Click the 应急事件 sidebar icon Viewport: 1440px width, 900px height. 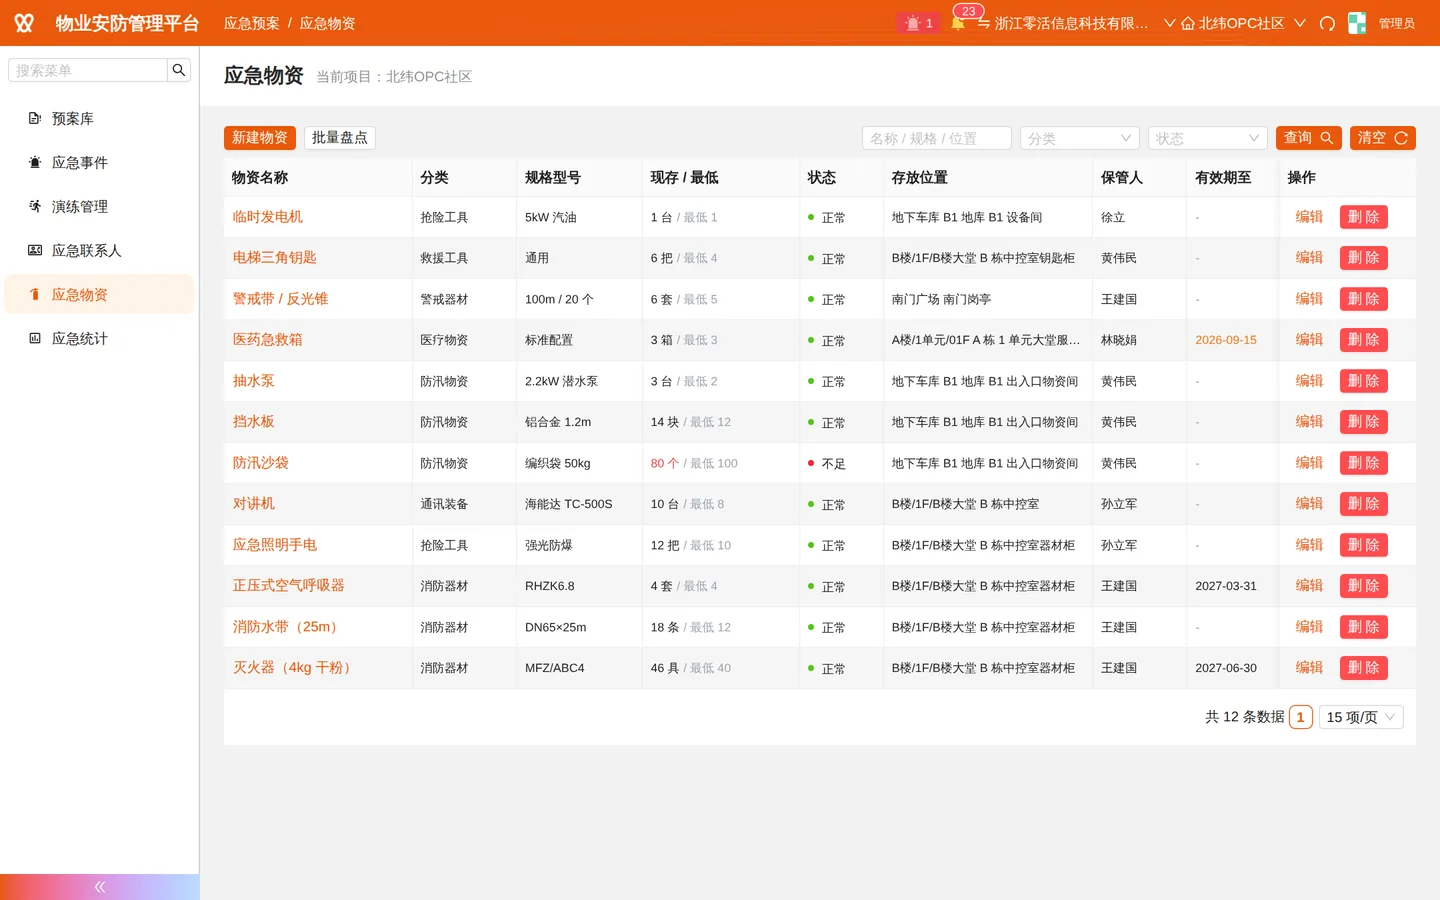tap(35, 162)
